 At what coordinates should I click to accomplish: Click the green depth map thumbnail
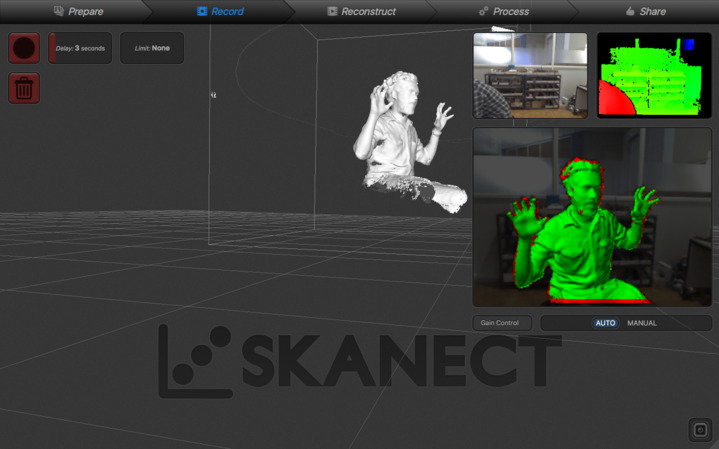pos(654,75)
